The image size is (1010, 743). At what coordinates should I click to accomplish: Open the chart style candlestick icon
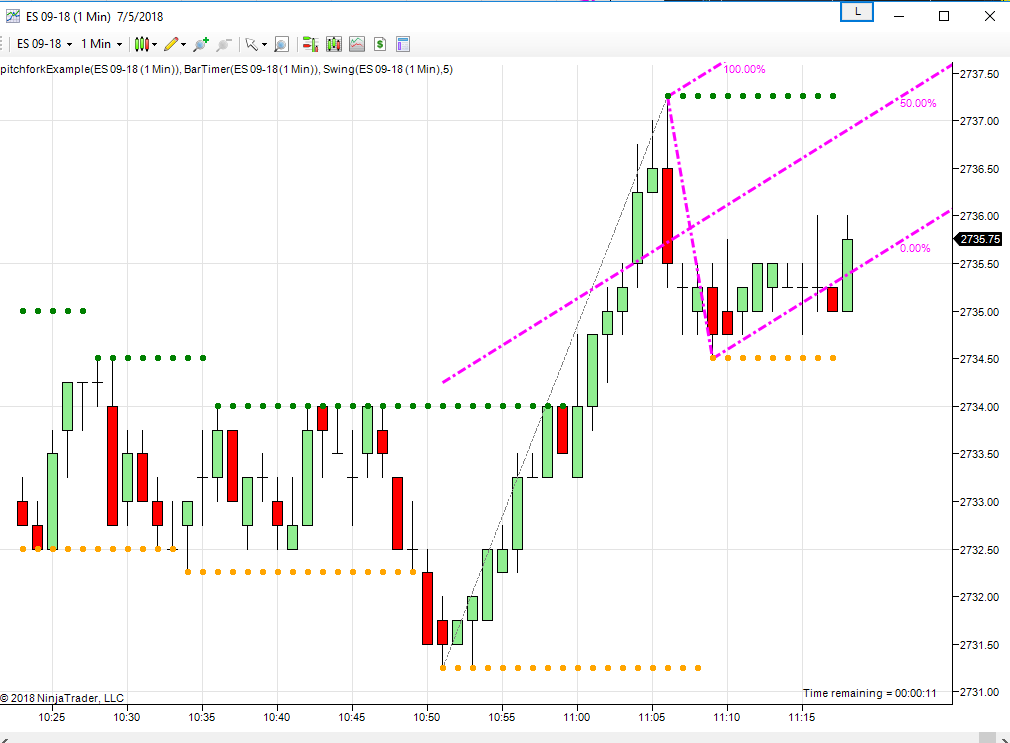142,44
